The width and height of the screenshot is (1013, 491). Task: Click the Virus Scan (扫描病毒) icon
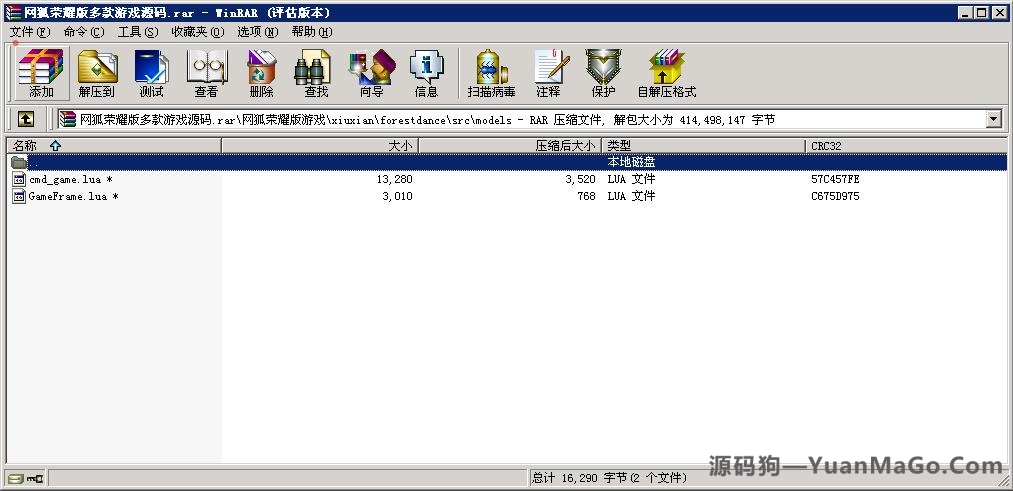point(490,74)
